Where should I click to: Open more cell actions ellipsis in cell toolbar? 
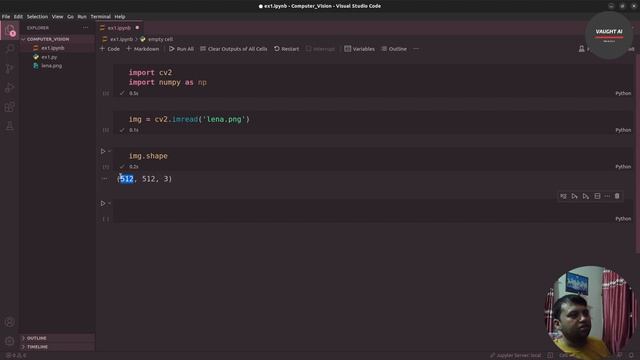[x=607, y=196]
